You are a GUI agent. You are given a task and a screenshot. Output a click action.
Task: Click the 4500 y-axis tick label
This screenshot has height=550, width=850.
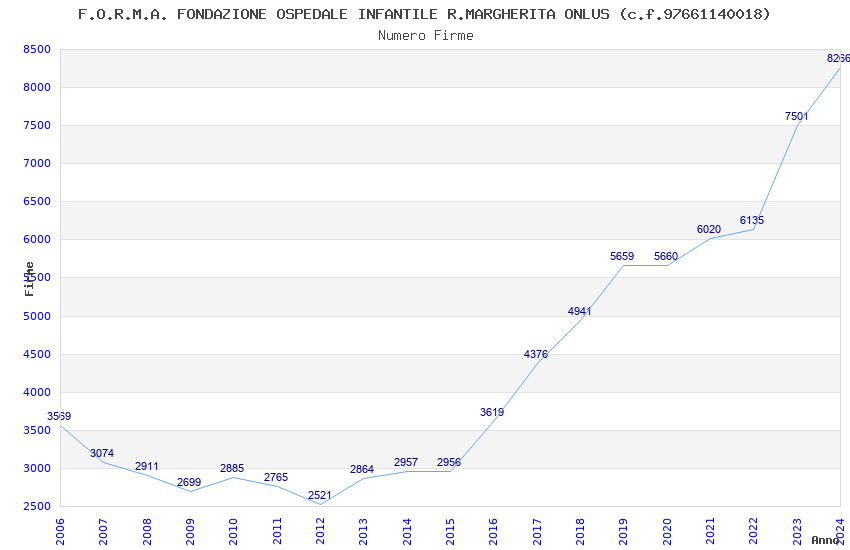(x=37, y=354)
